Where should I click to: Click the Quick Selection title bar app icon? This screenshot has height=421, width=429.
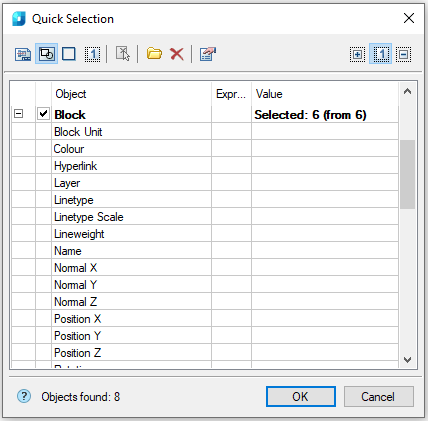coord(19,19)
